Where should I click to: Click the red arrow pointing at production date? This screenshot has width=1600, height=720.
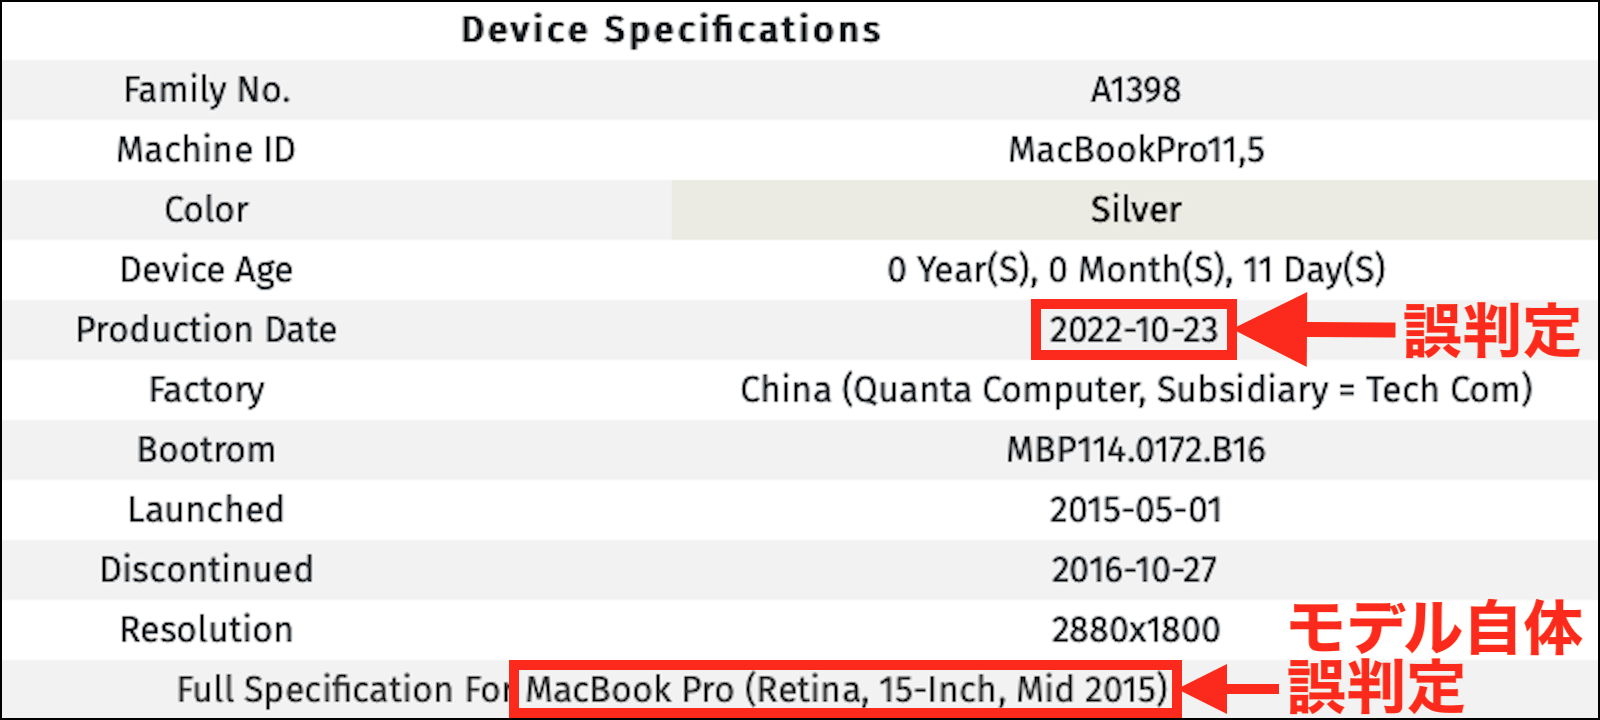(x=1310, y=330)
